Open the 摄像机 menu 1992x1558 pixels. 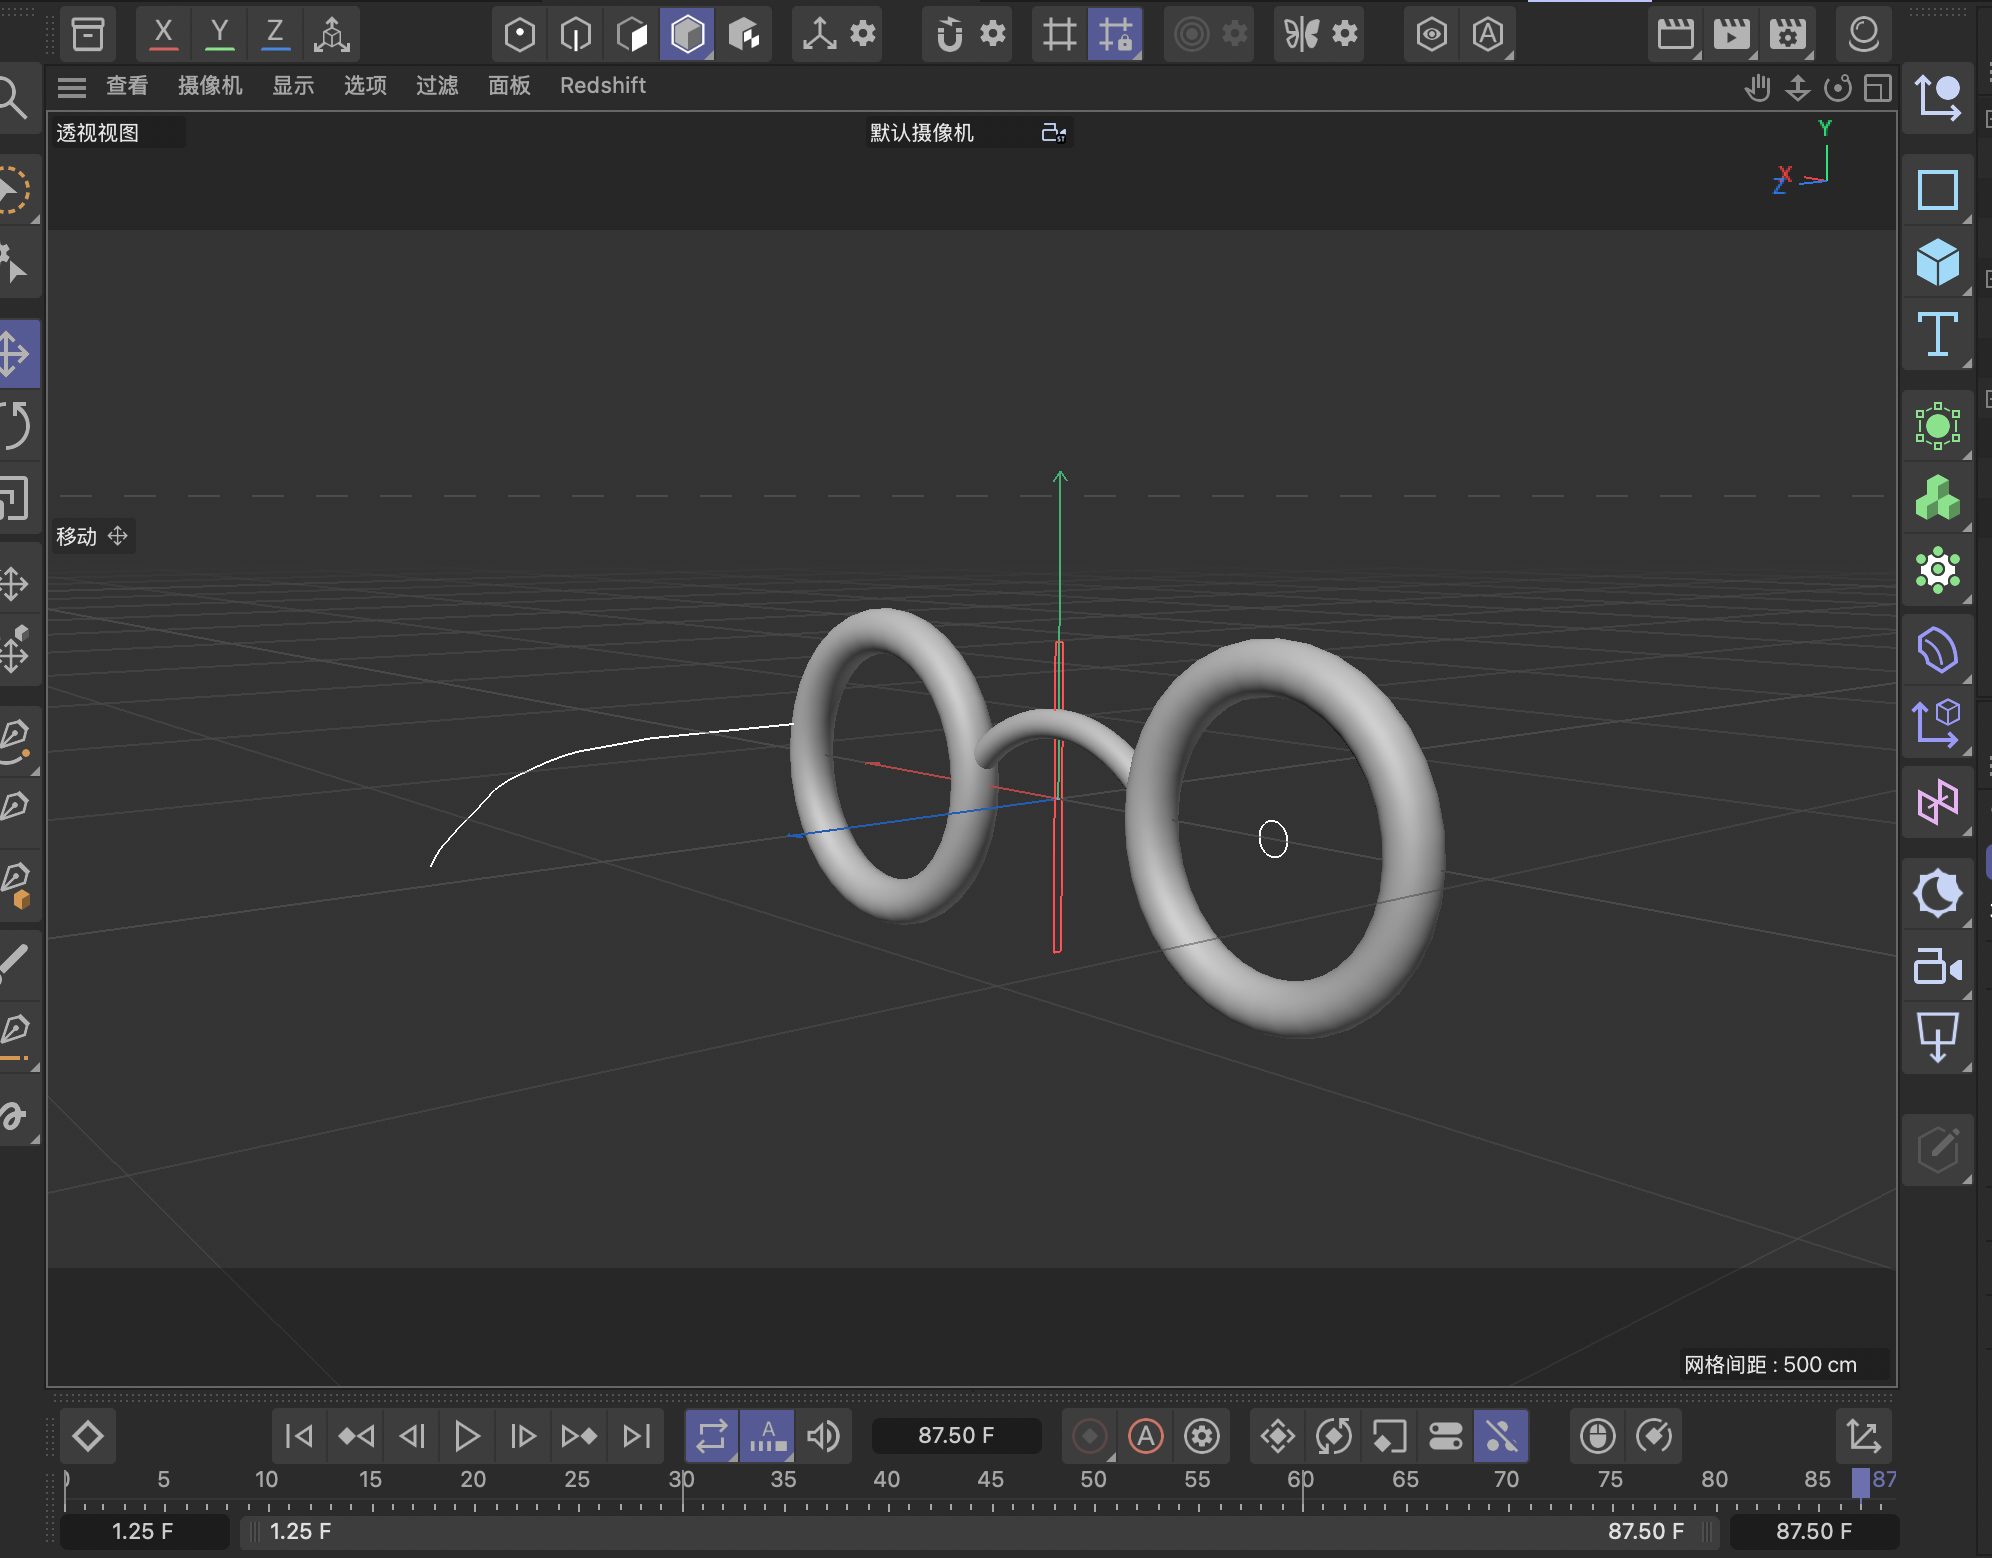pos(210,86)
